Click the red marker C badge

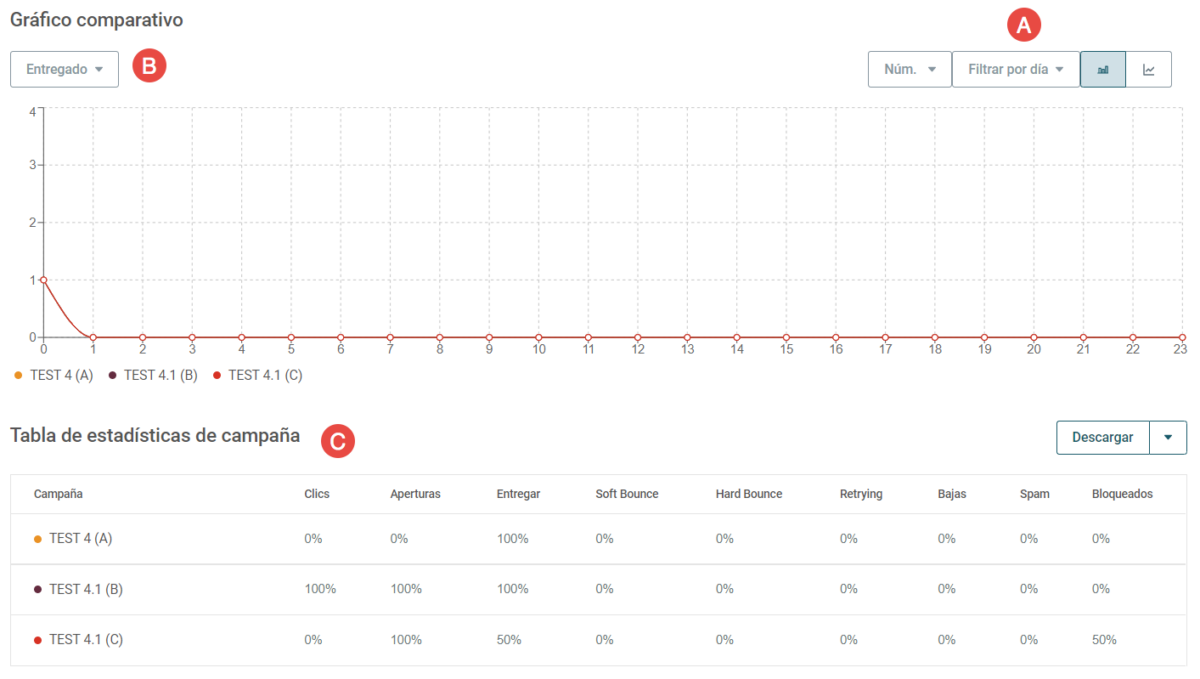click(339, 441)
